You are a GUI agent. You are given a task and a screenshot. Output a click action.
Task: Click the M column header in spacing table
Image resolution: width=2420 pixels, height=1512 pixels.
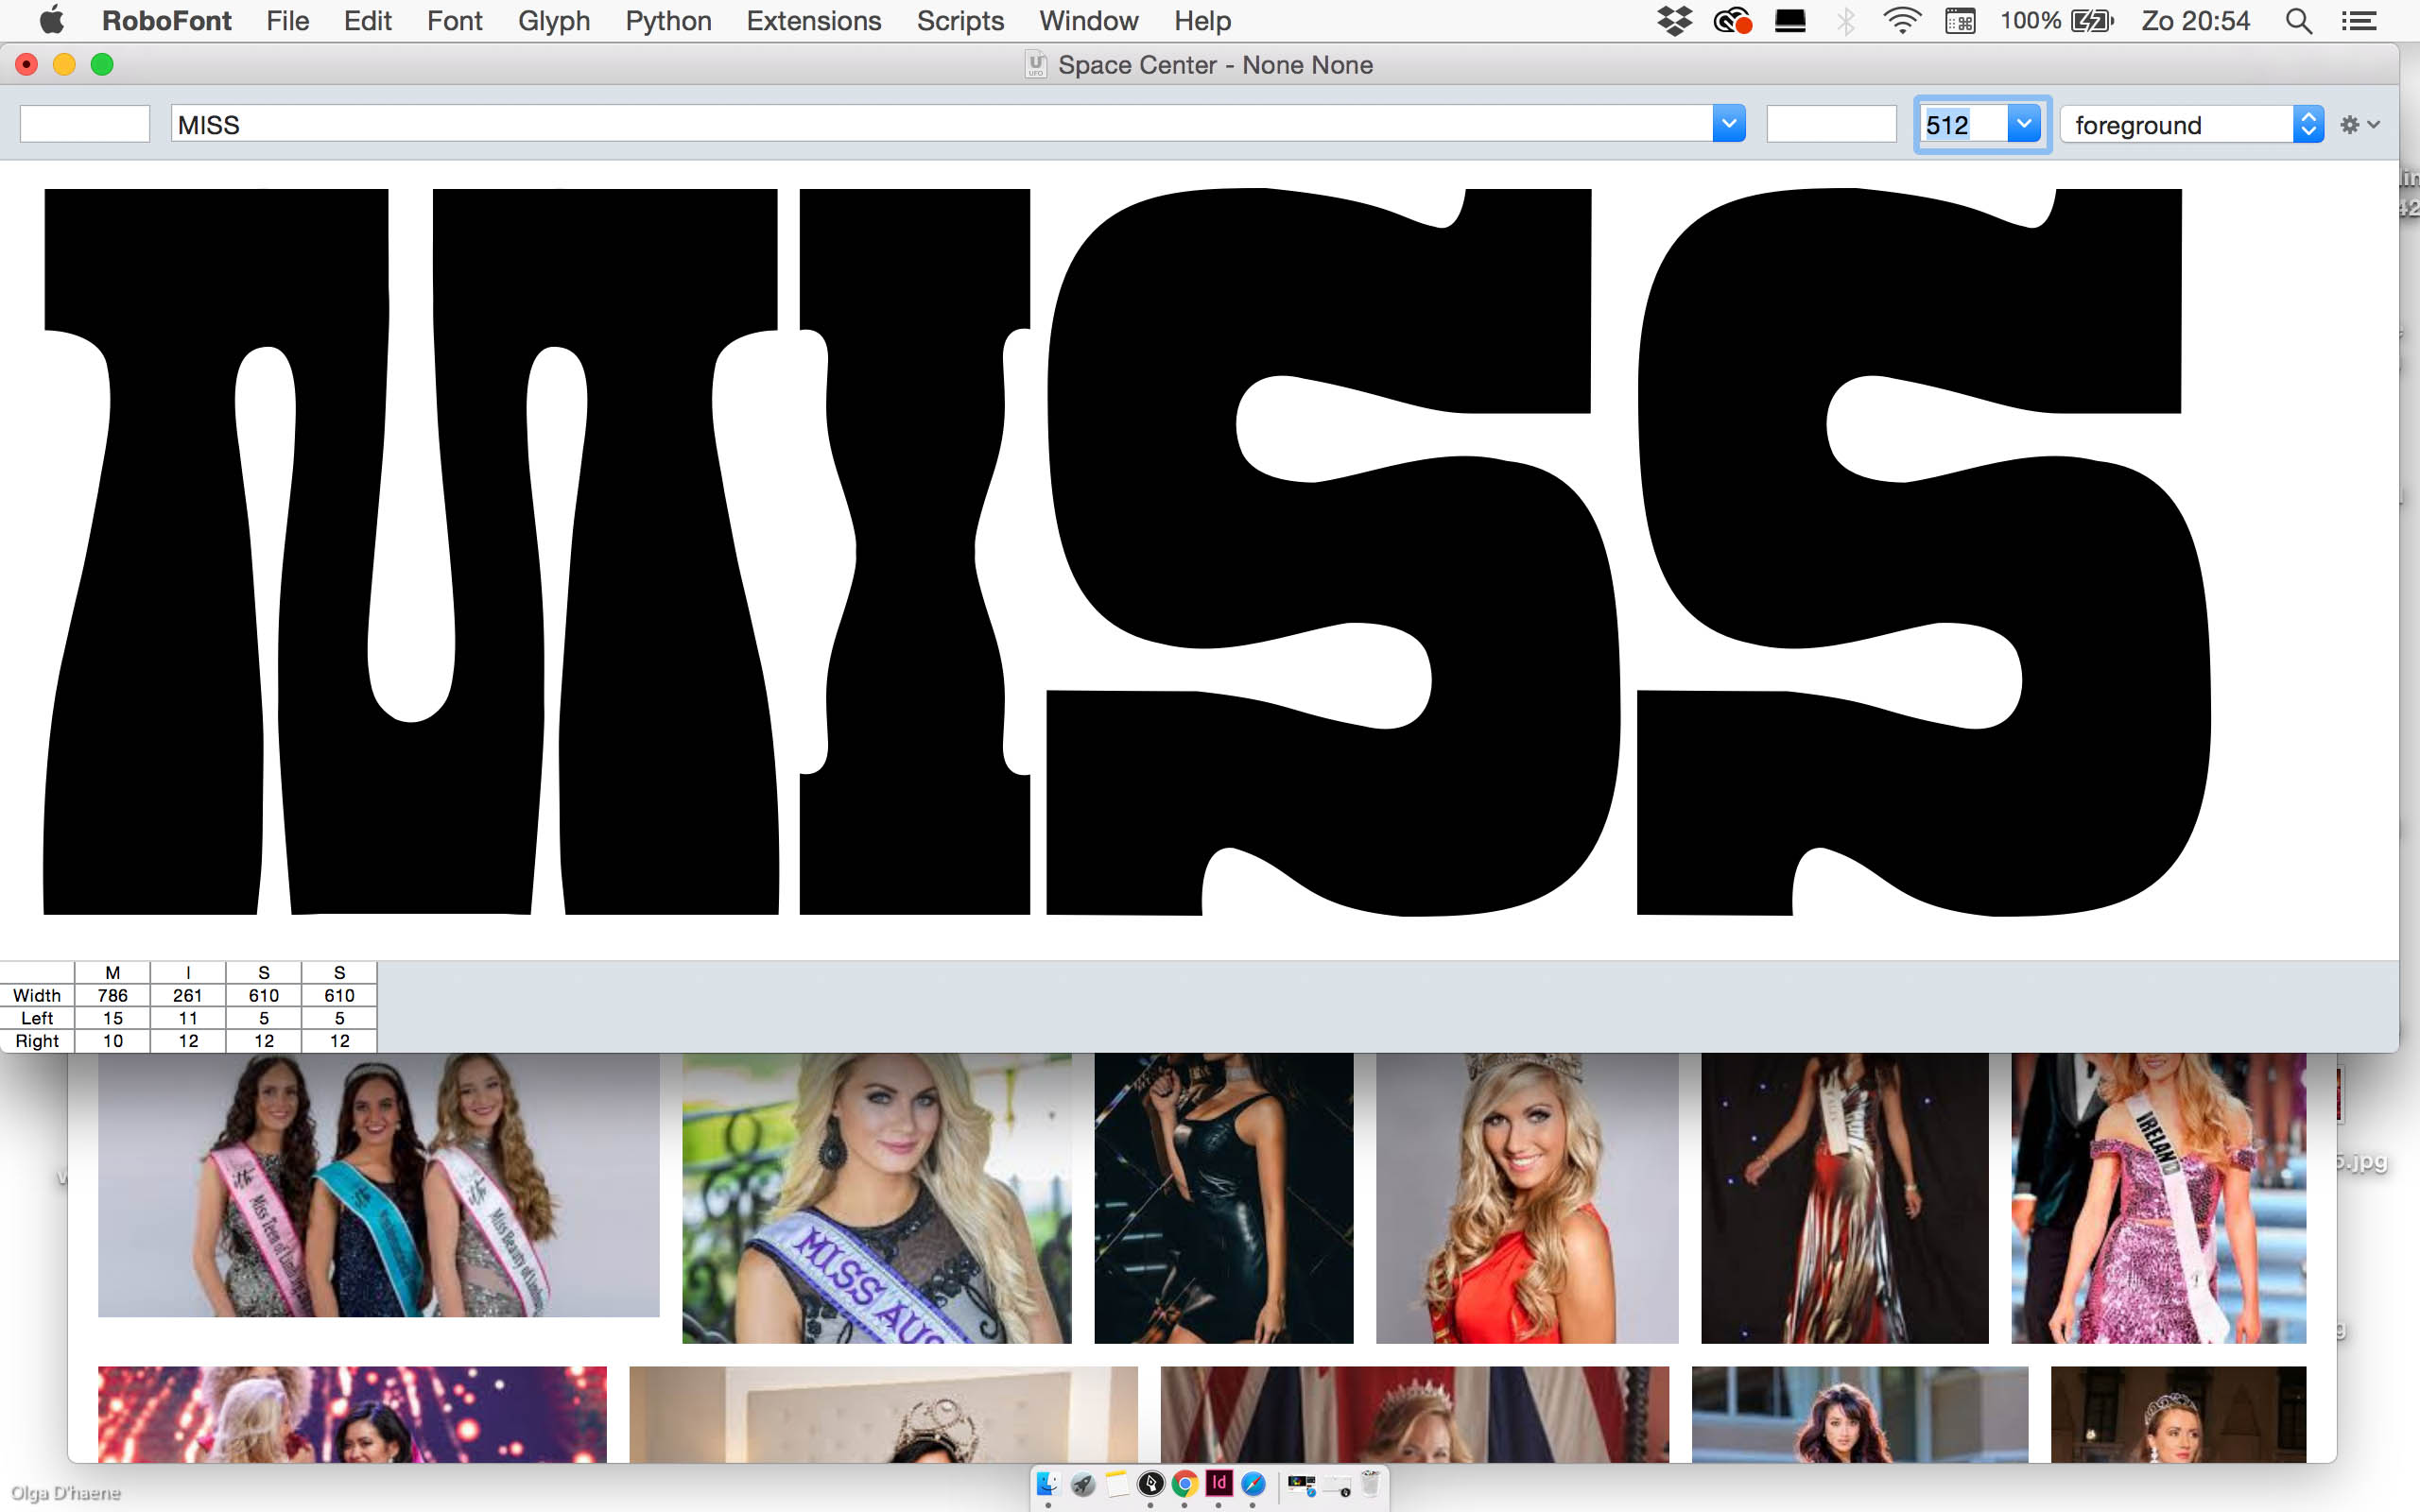(113, 972)
